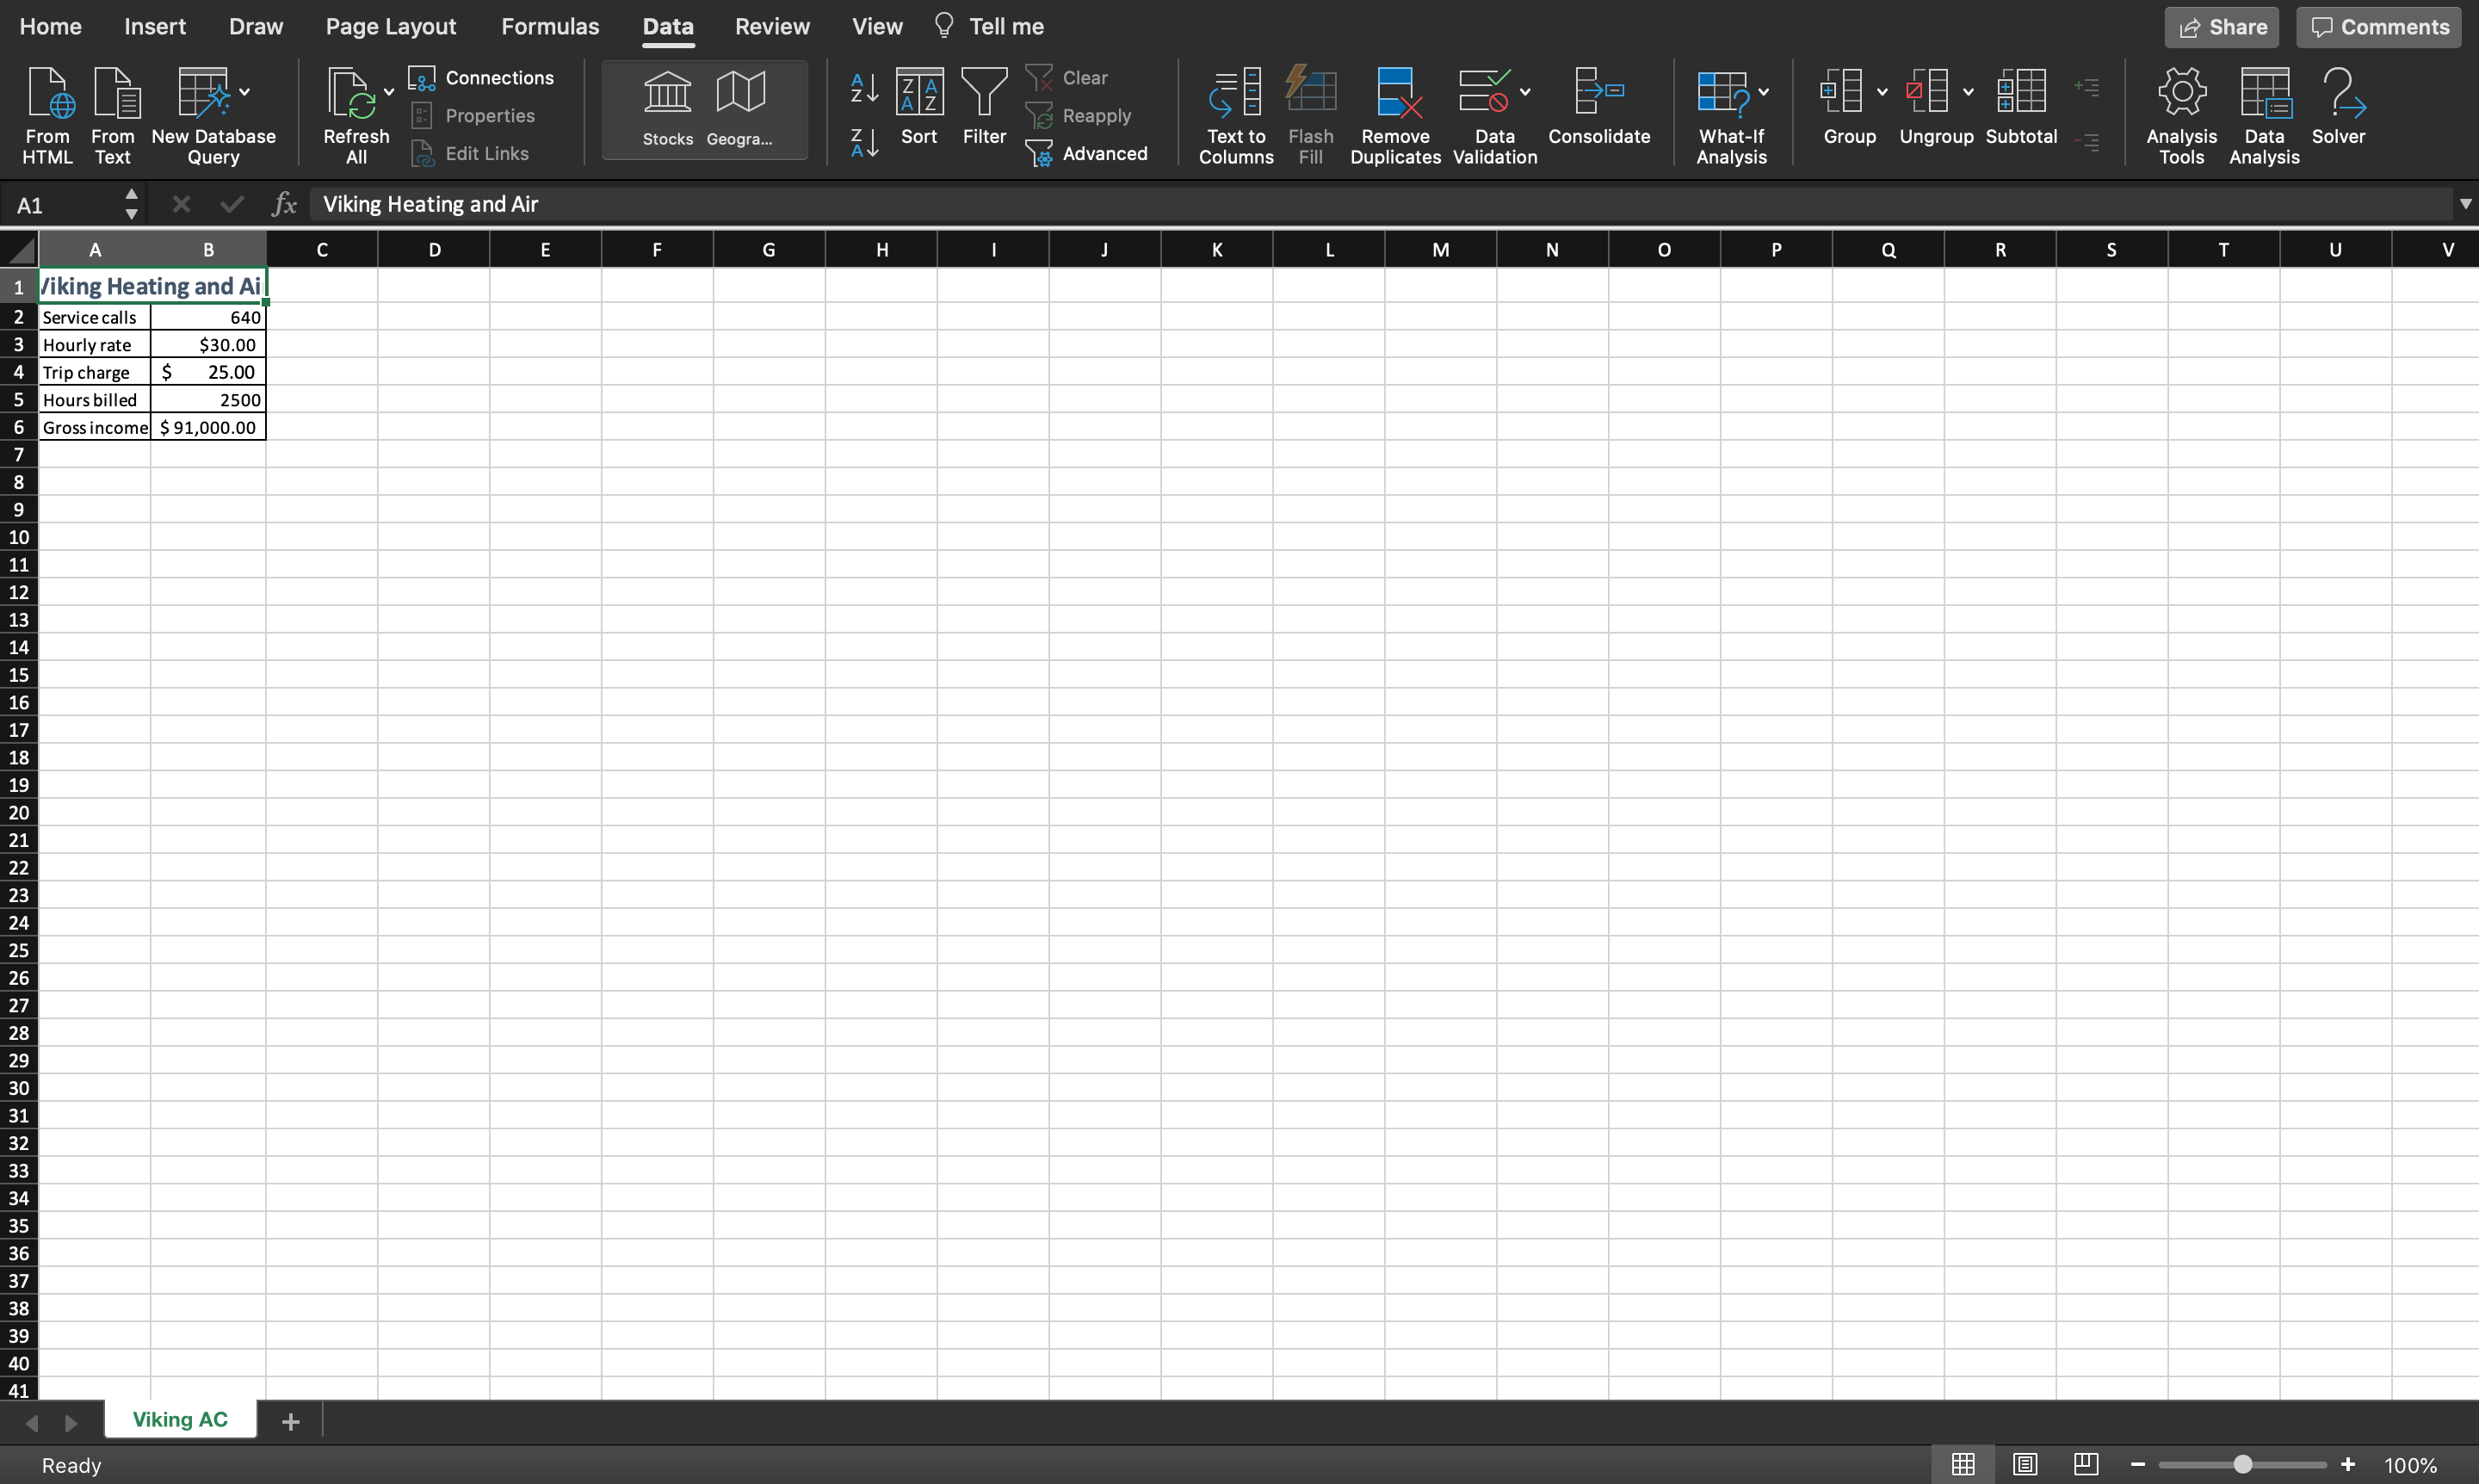The height and width of the screenshot is (1484, 2479).
Task: Switch to Page Layout view in status bar
Action: (x=2025, y=1464)
